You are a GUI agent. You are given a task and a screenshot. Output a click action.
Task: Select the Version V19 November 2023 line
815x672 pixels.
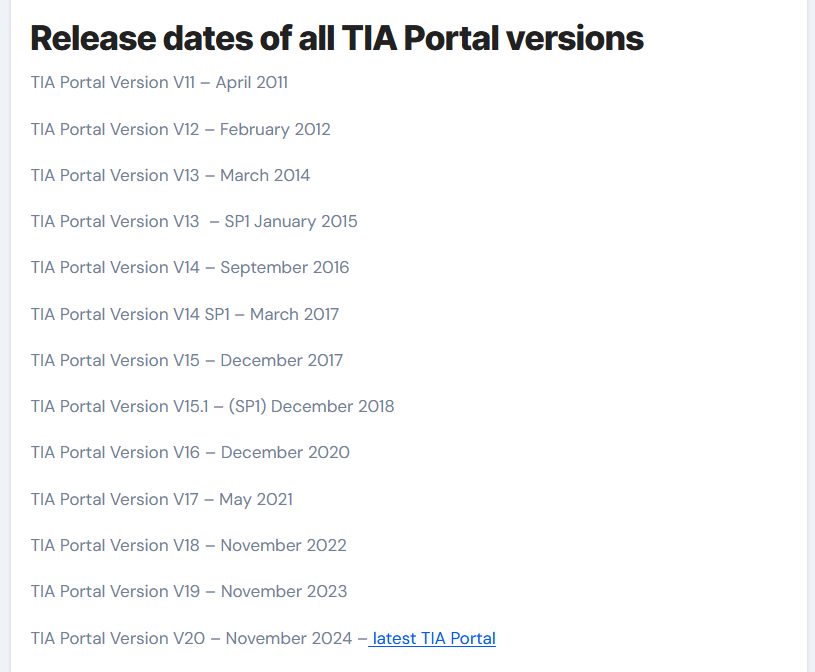click(x=189, y=591)
